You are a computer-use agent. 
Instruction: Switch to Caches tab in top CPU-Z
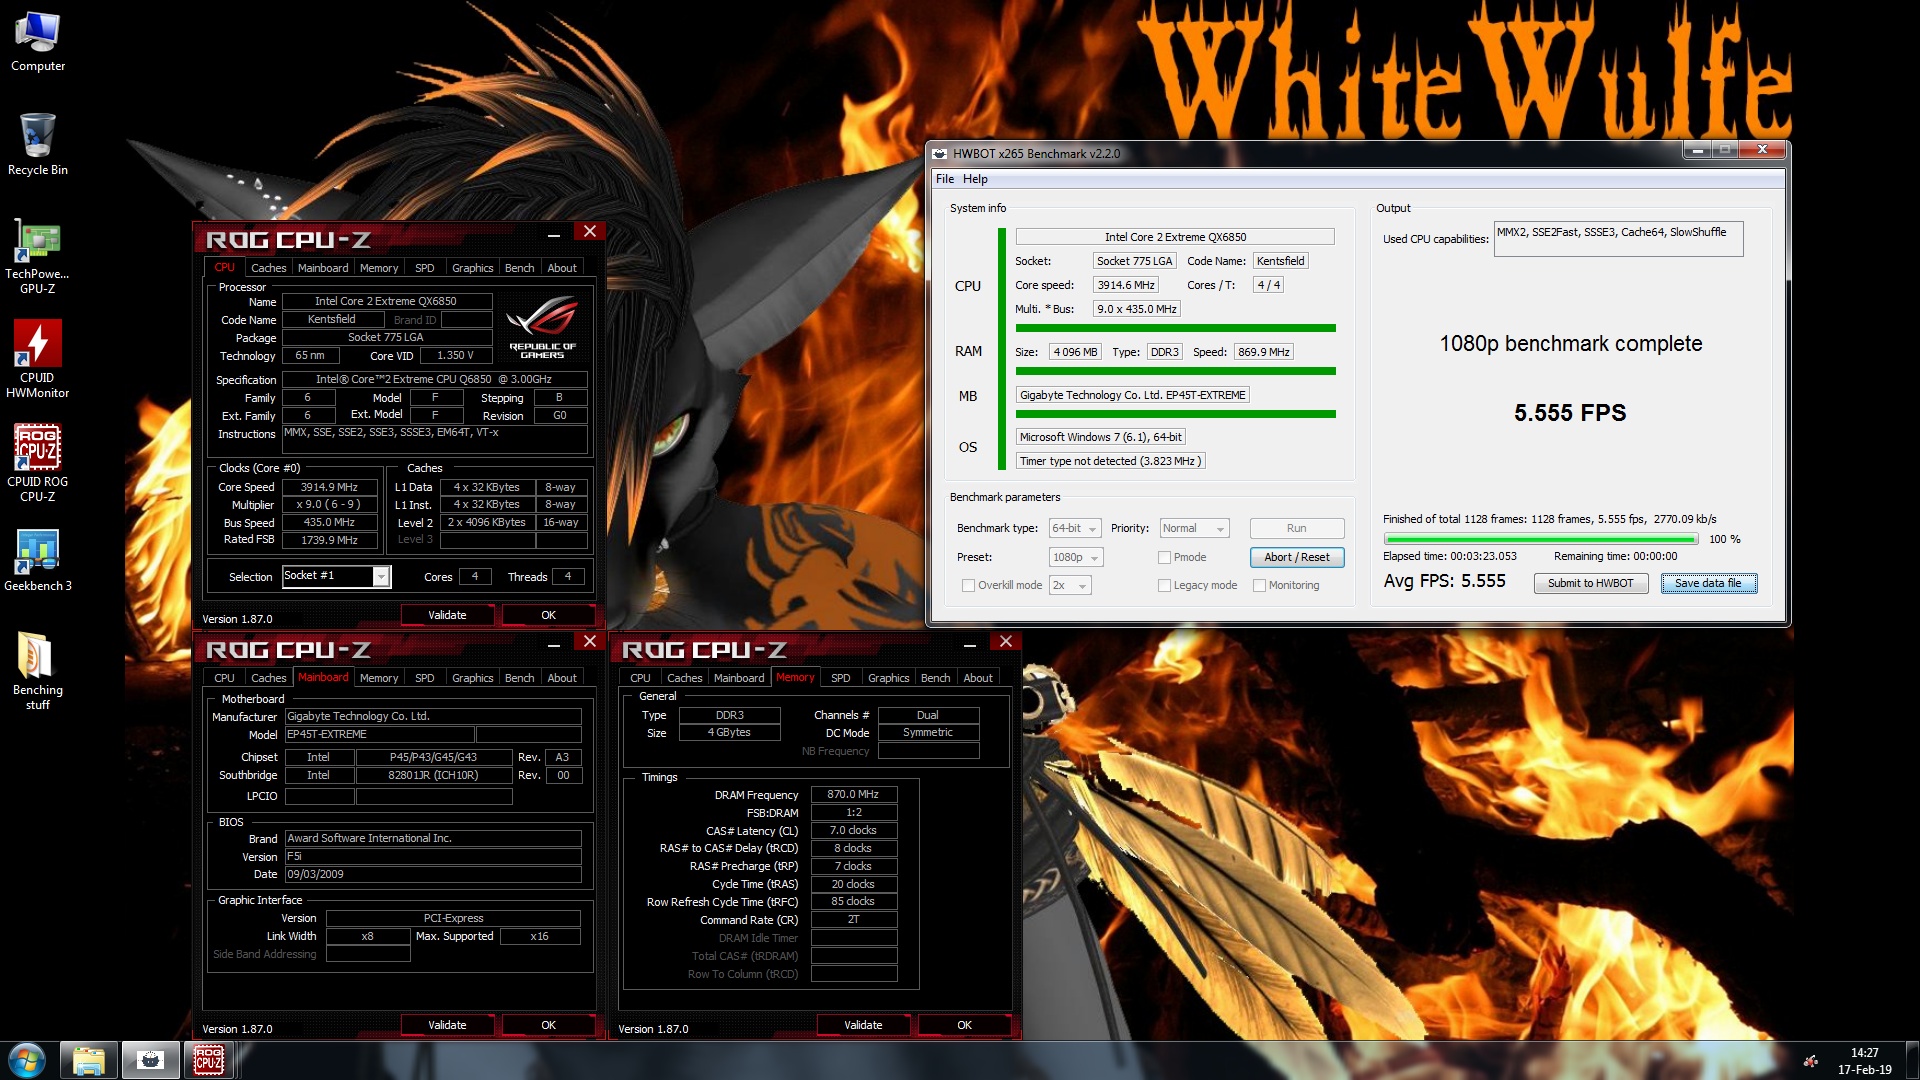pyautogui.click(x=268, y=268)
